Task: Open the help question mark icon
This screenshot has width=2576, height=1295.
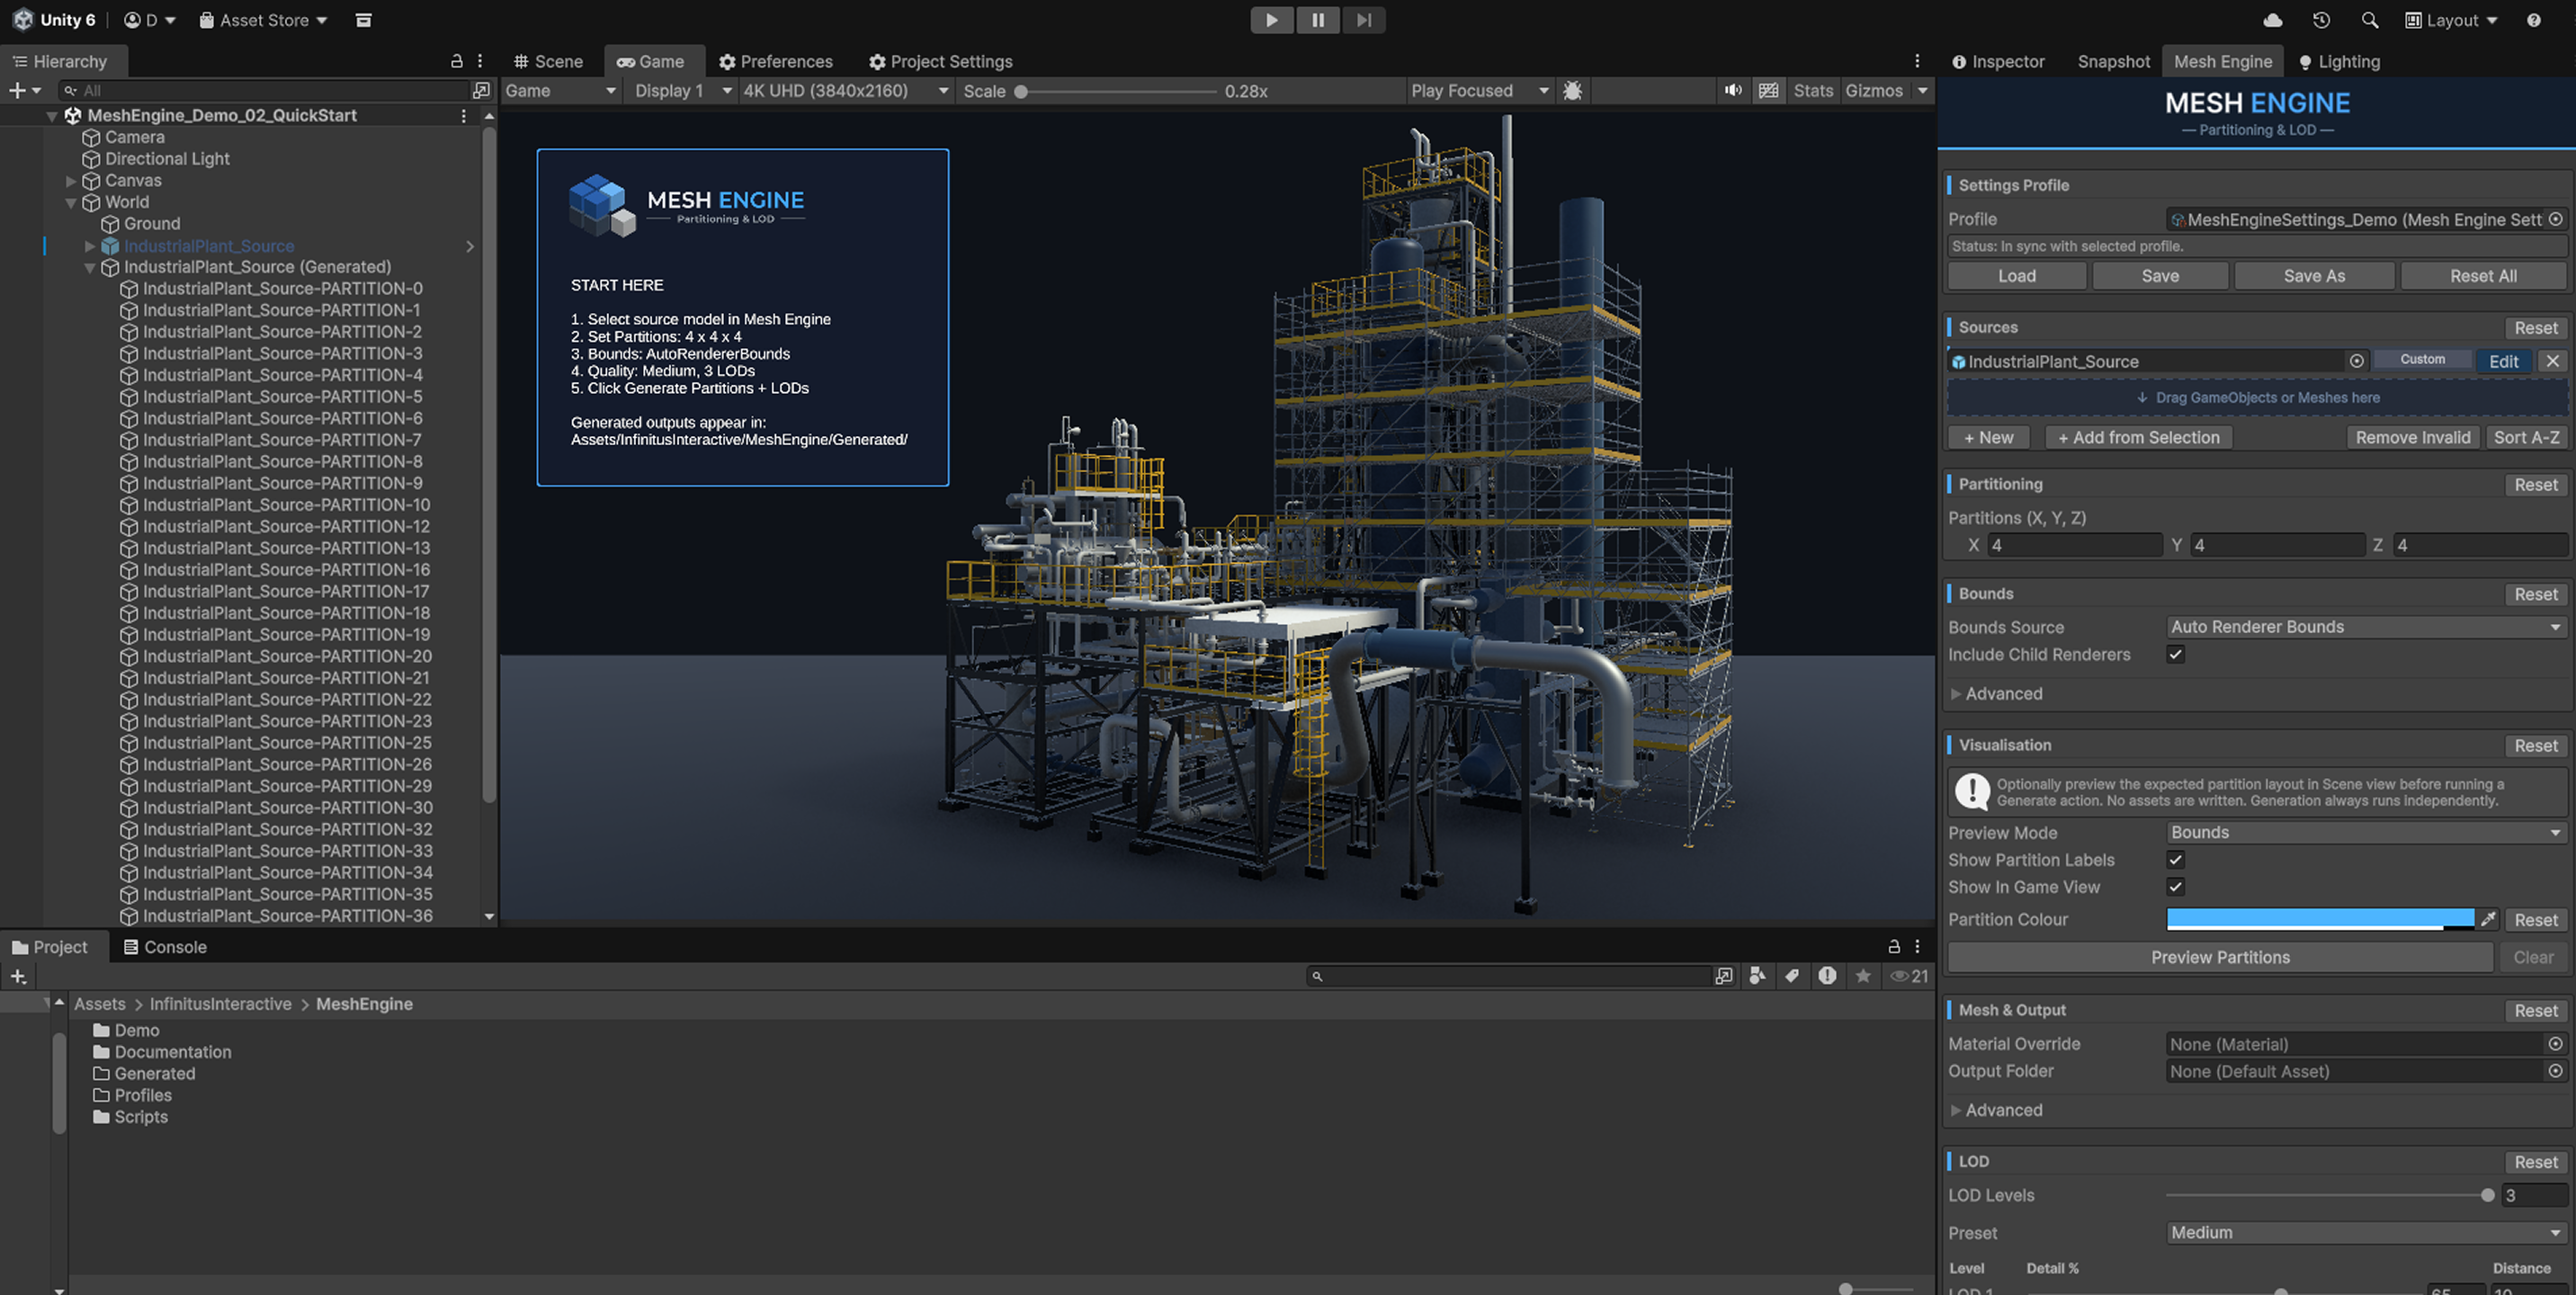Action: point(2533,20)
